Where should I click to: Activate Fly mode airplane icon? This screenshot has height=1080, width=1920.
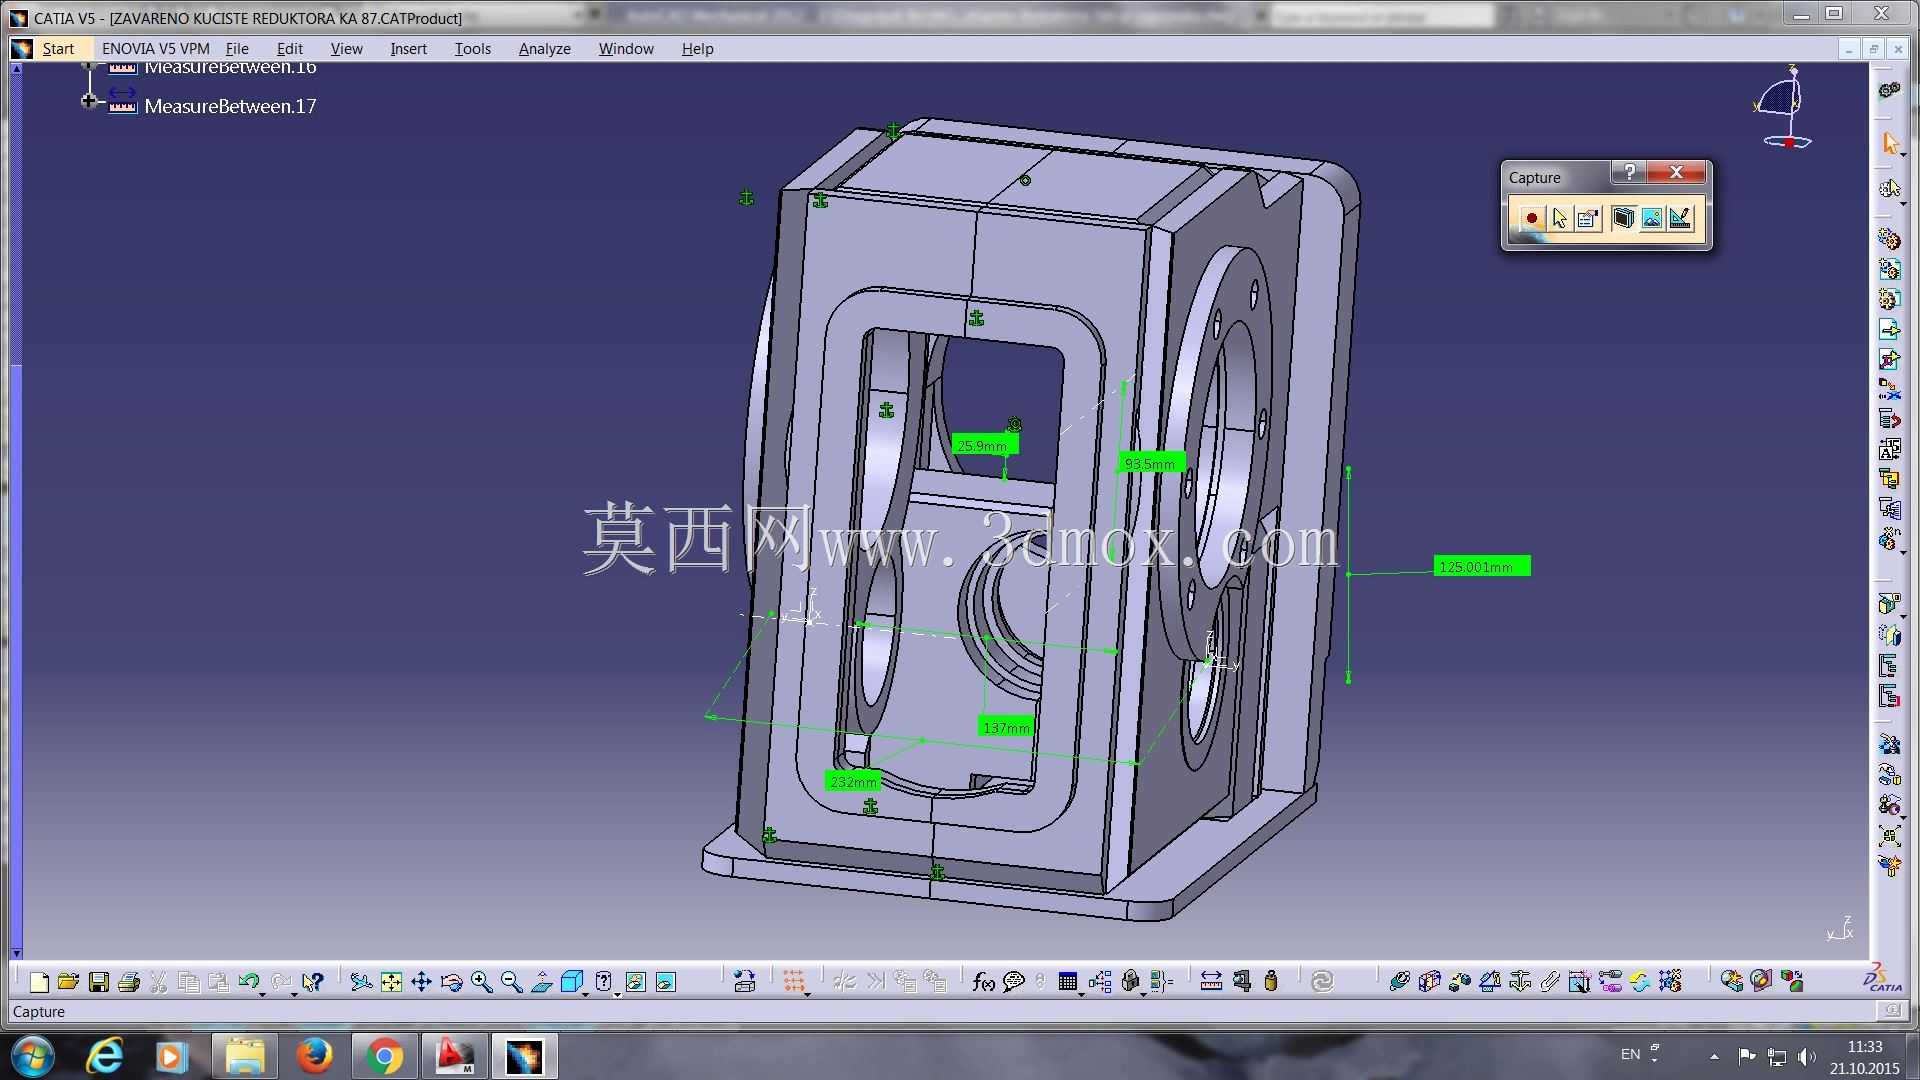tap(361, 982)
